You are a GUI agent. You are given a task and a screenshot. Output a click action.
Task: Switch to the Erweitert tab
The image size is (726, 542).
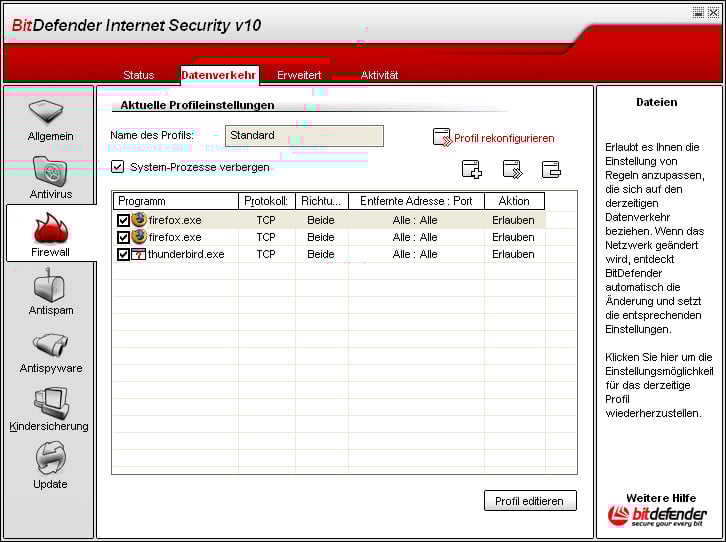(299, 75)
